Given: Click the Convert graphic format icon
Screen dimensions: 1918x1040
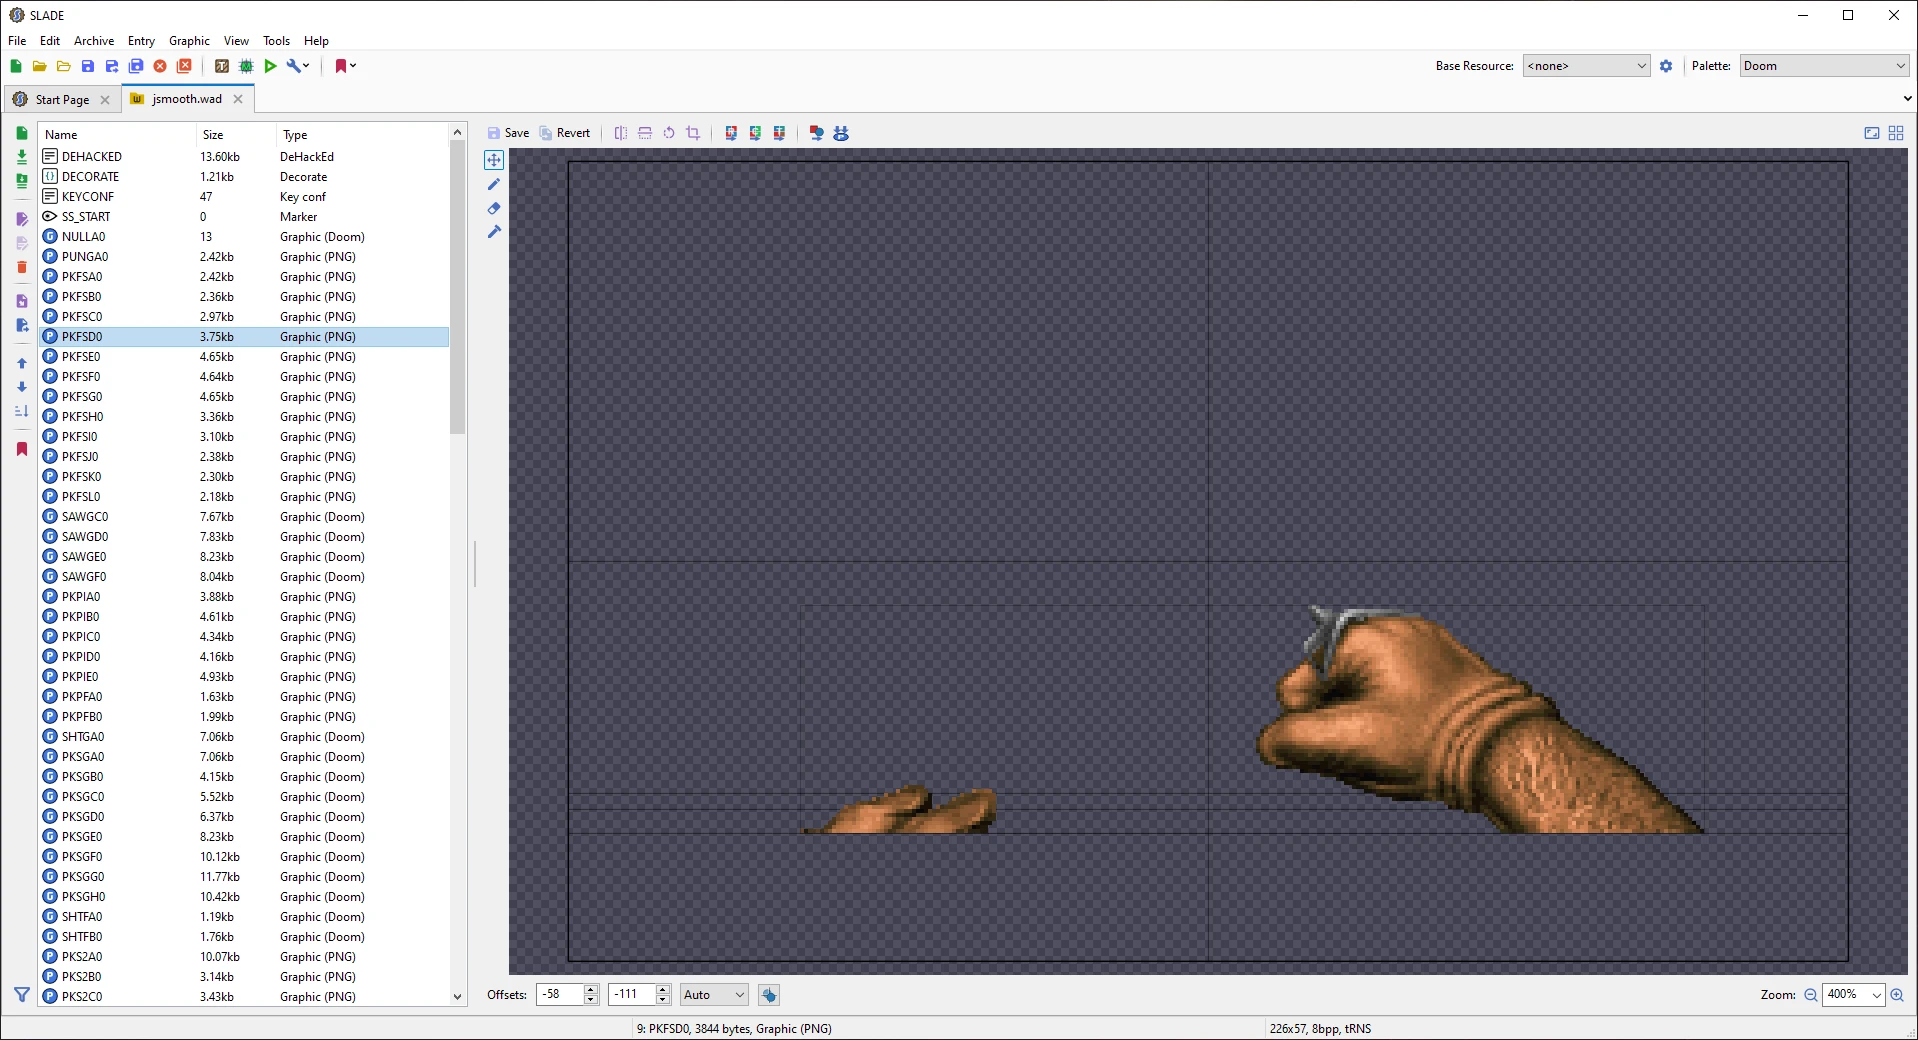Looking at the screenshot, I should coord(817,133).
